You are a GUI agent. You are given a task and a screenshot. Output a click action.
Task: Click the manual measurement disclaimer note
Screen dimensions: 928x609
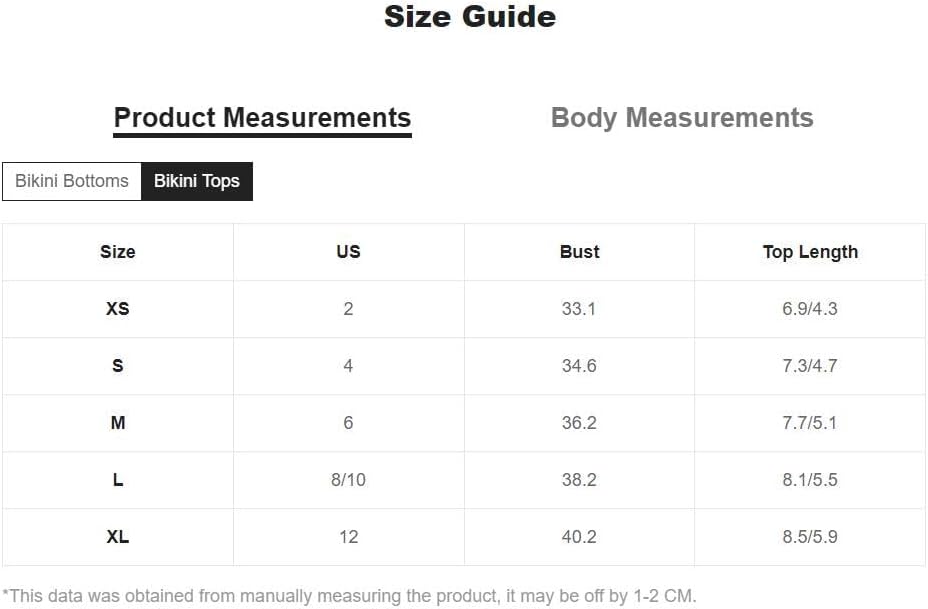click(x=349, y=596)
